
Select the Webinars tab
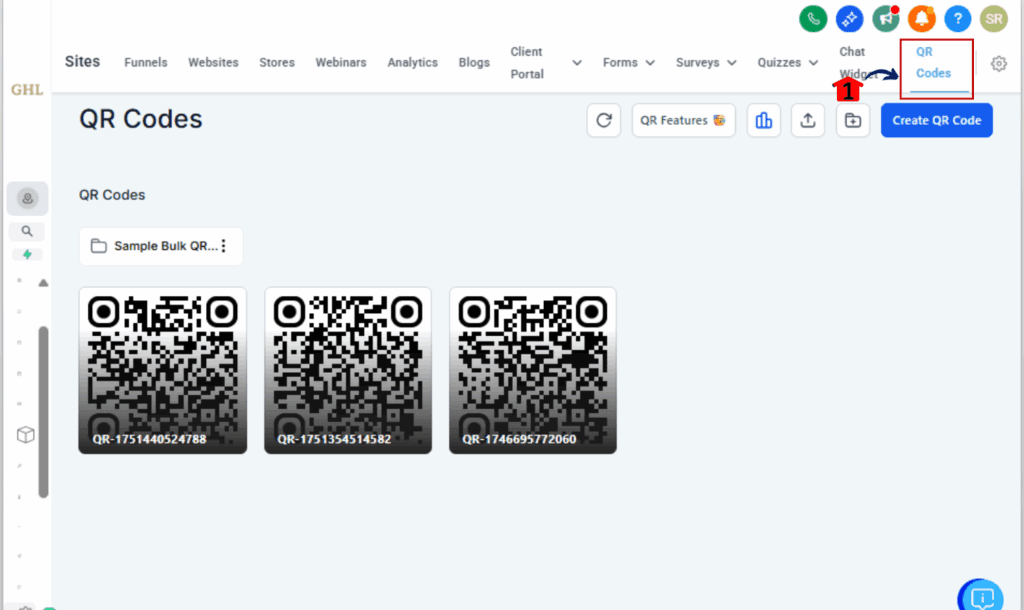pyautogui.click(x=341, y=63)
